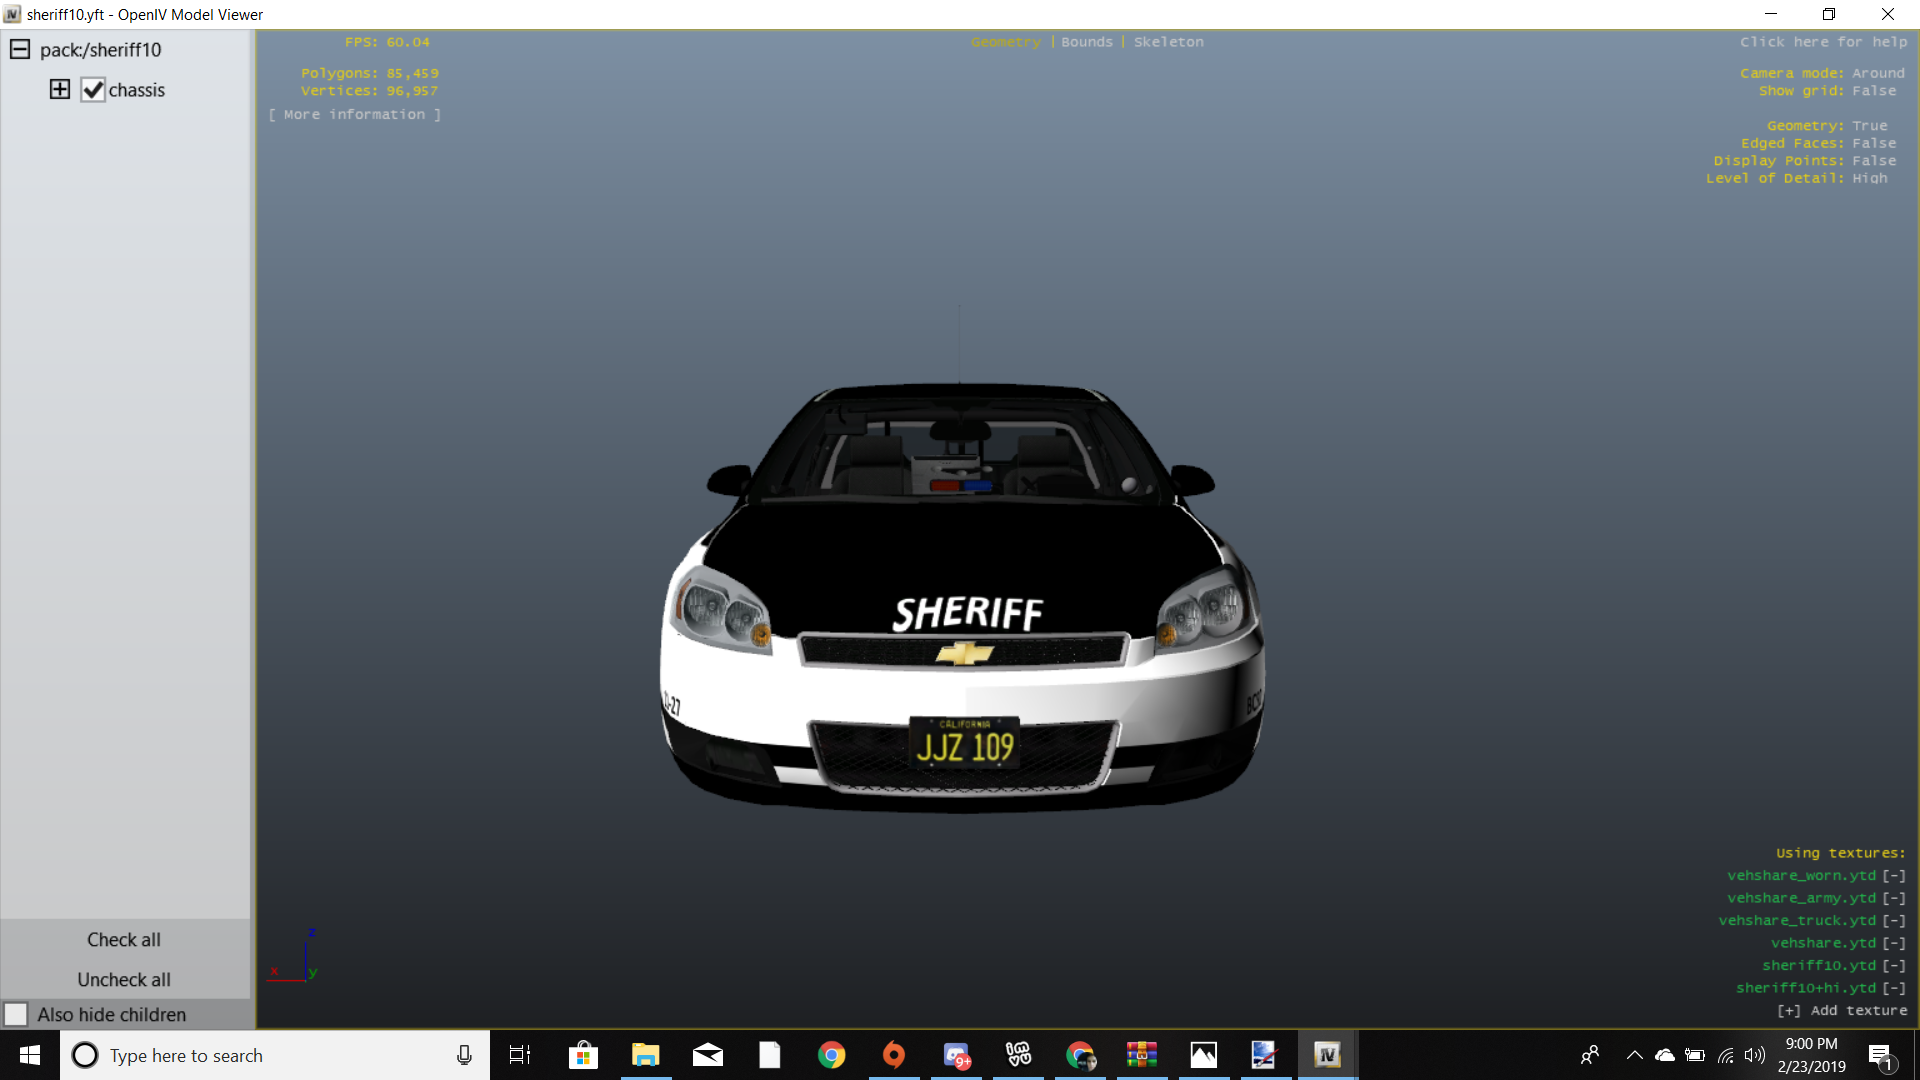Viewport: 1920px width, 1080px height.
Task: Open WinRAR from the taskbar
Action: (1141, 1055)
